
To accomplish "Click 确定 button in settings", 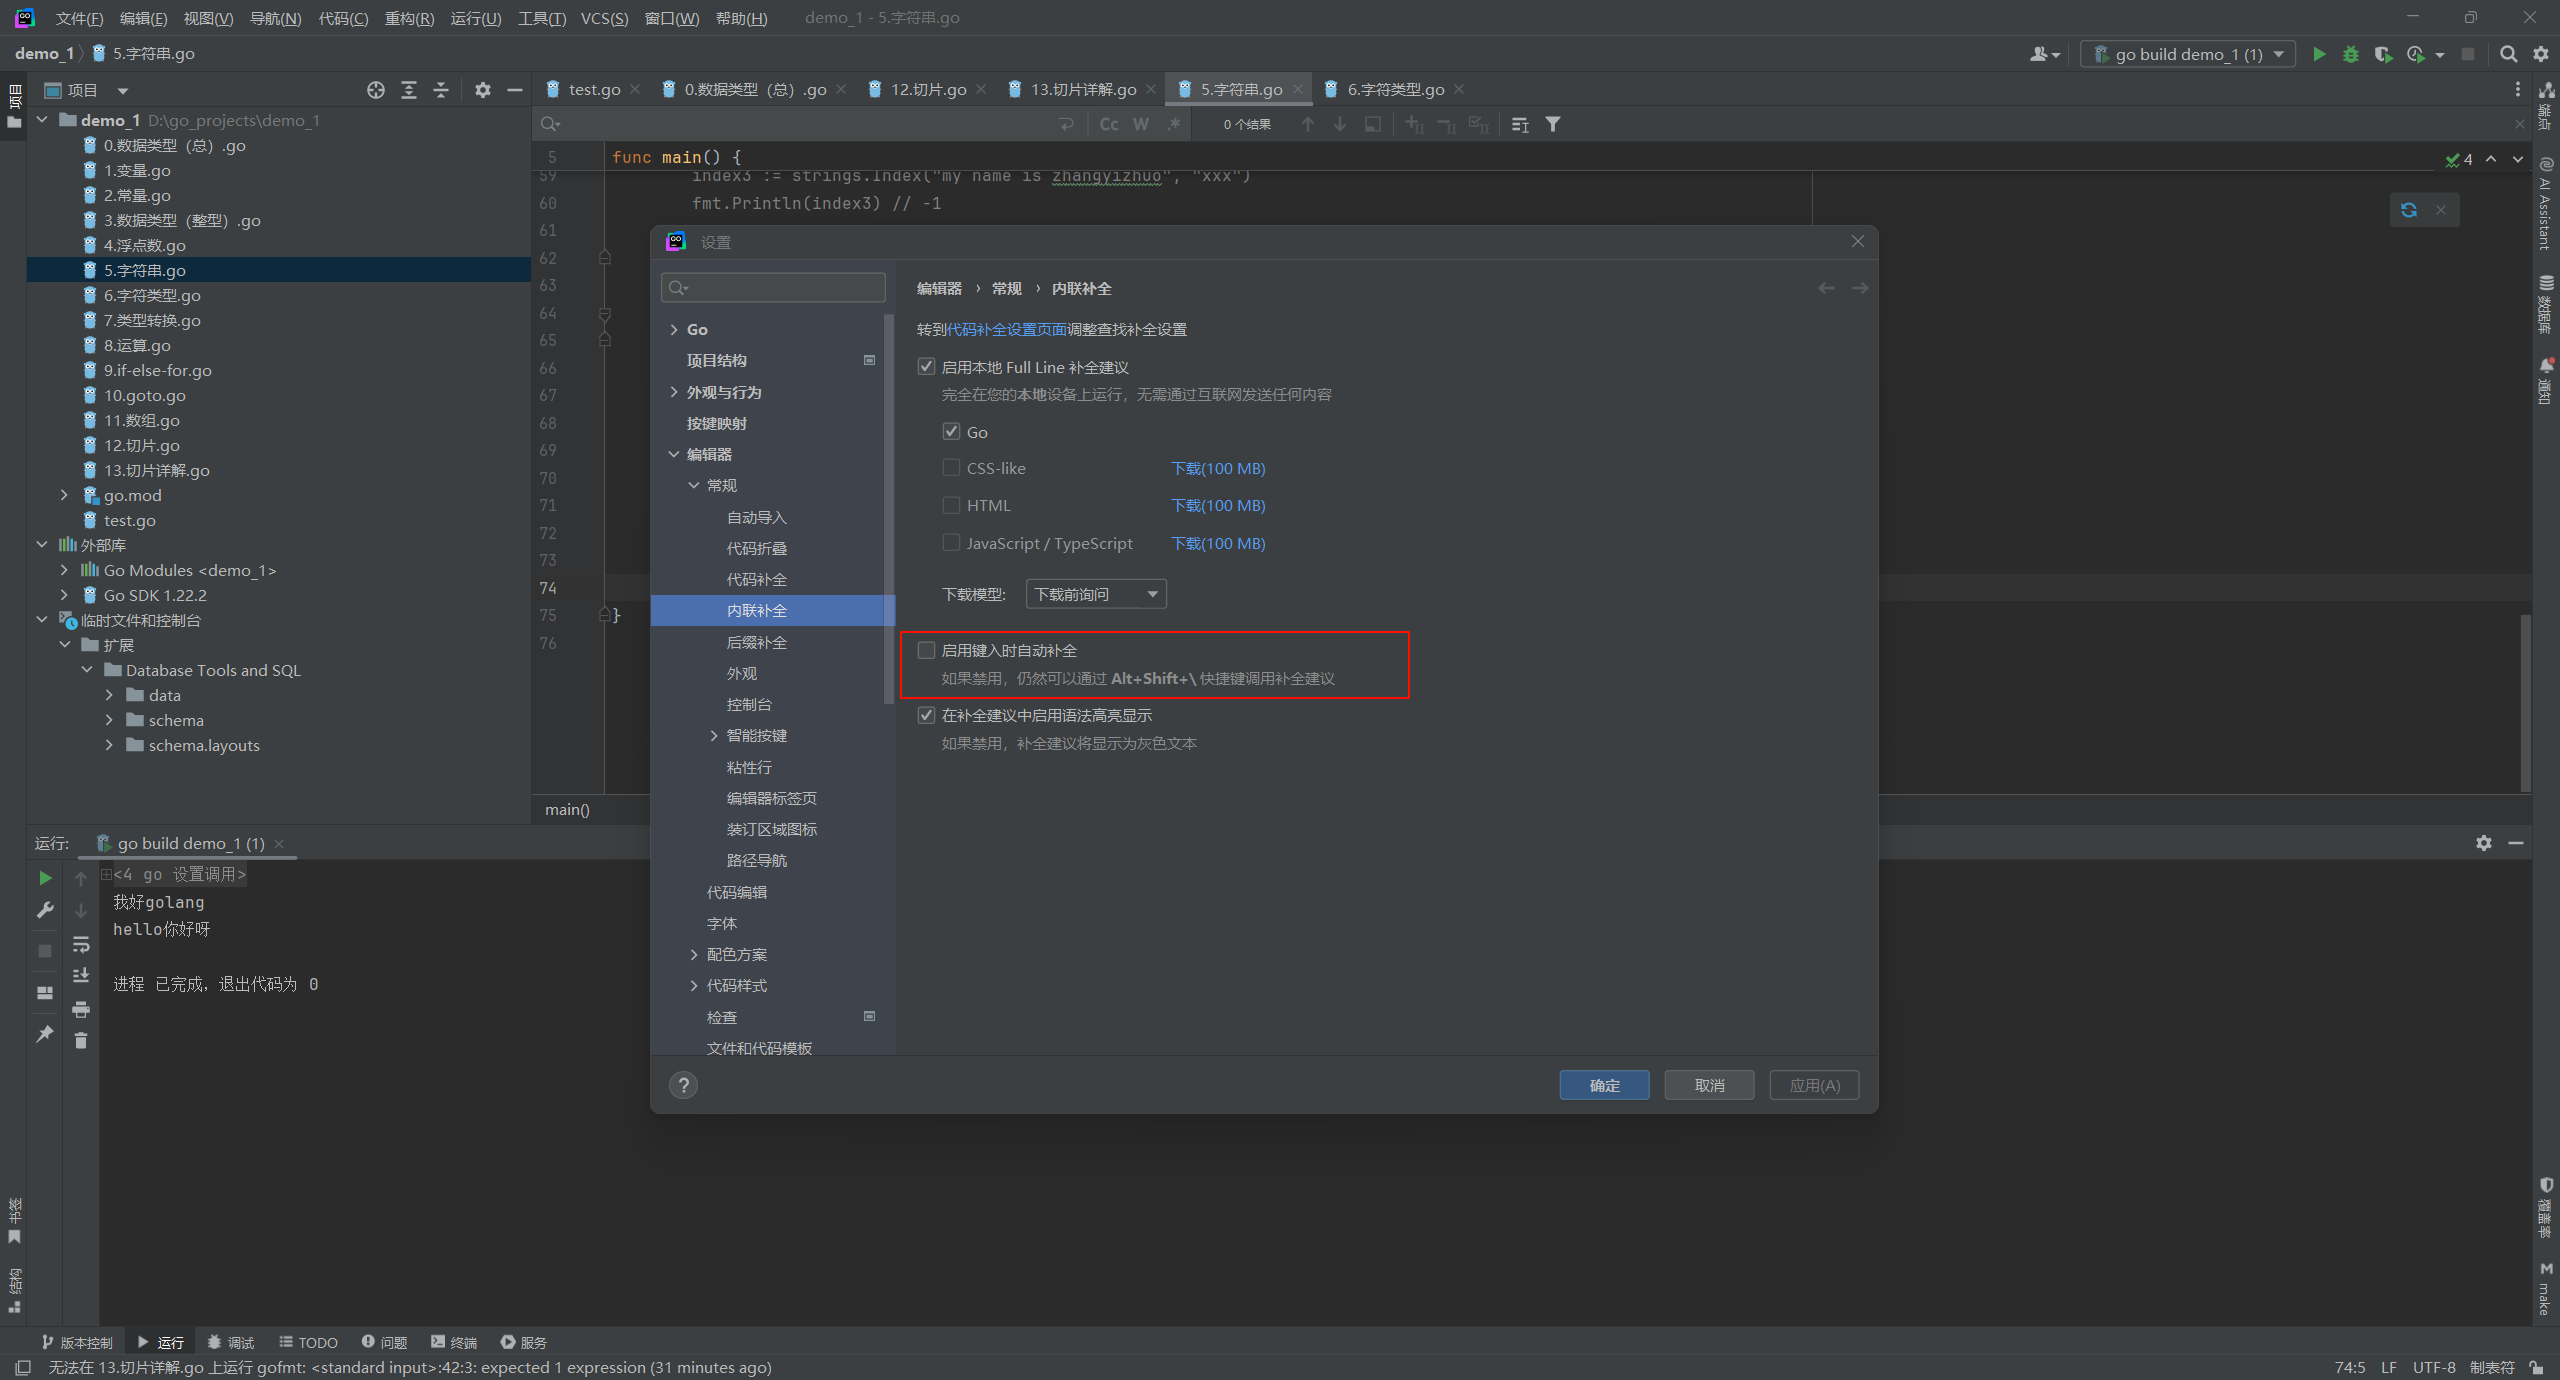I will 1604,1085.
